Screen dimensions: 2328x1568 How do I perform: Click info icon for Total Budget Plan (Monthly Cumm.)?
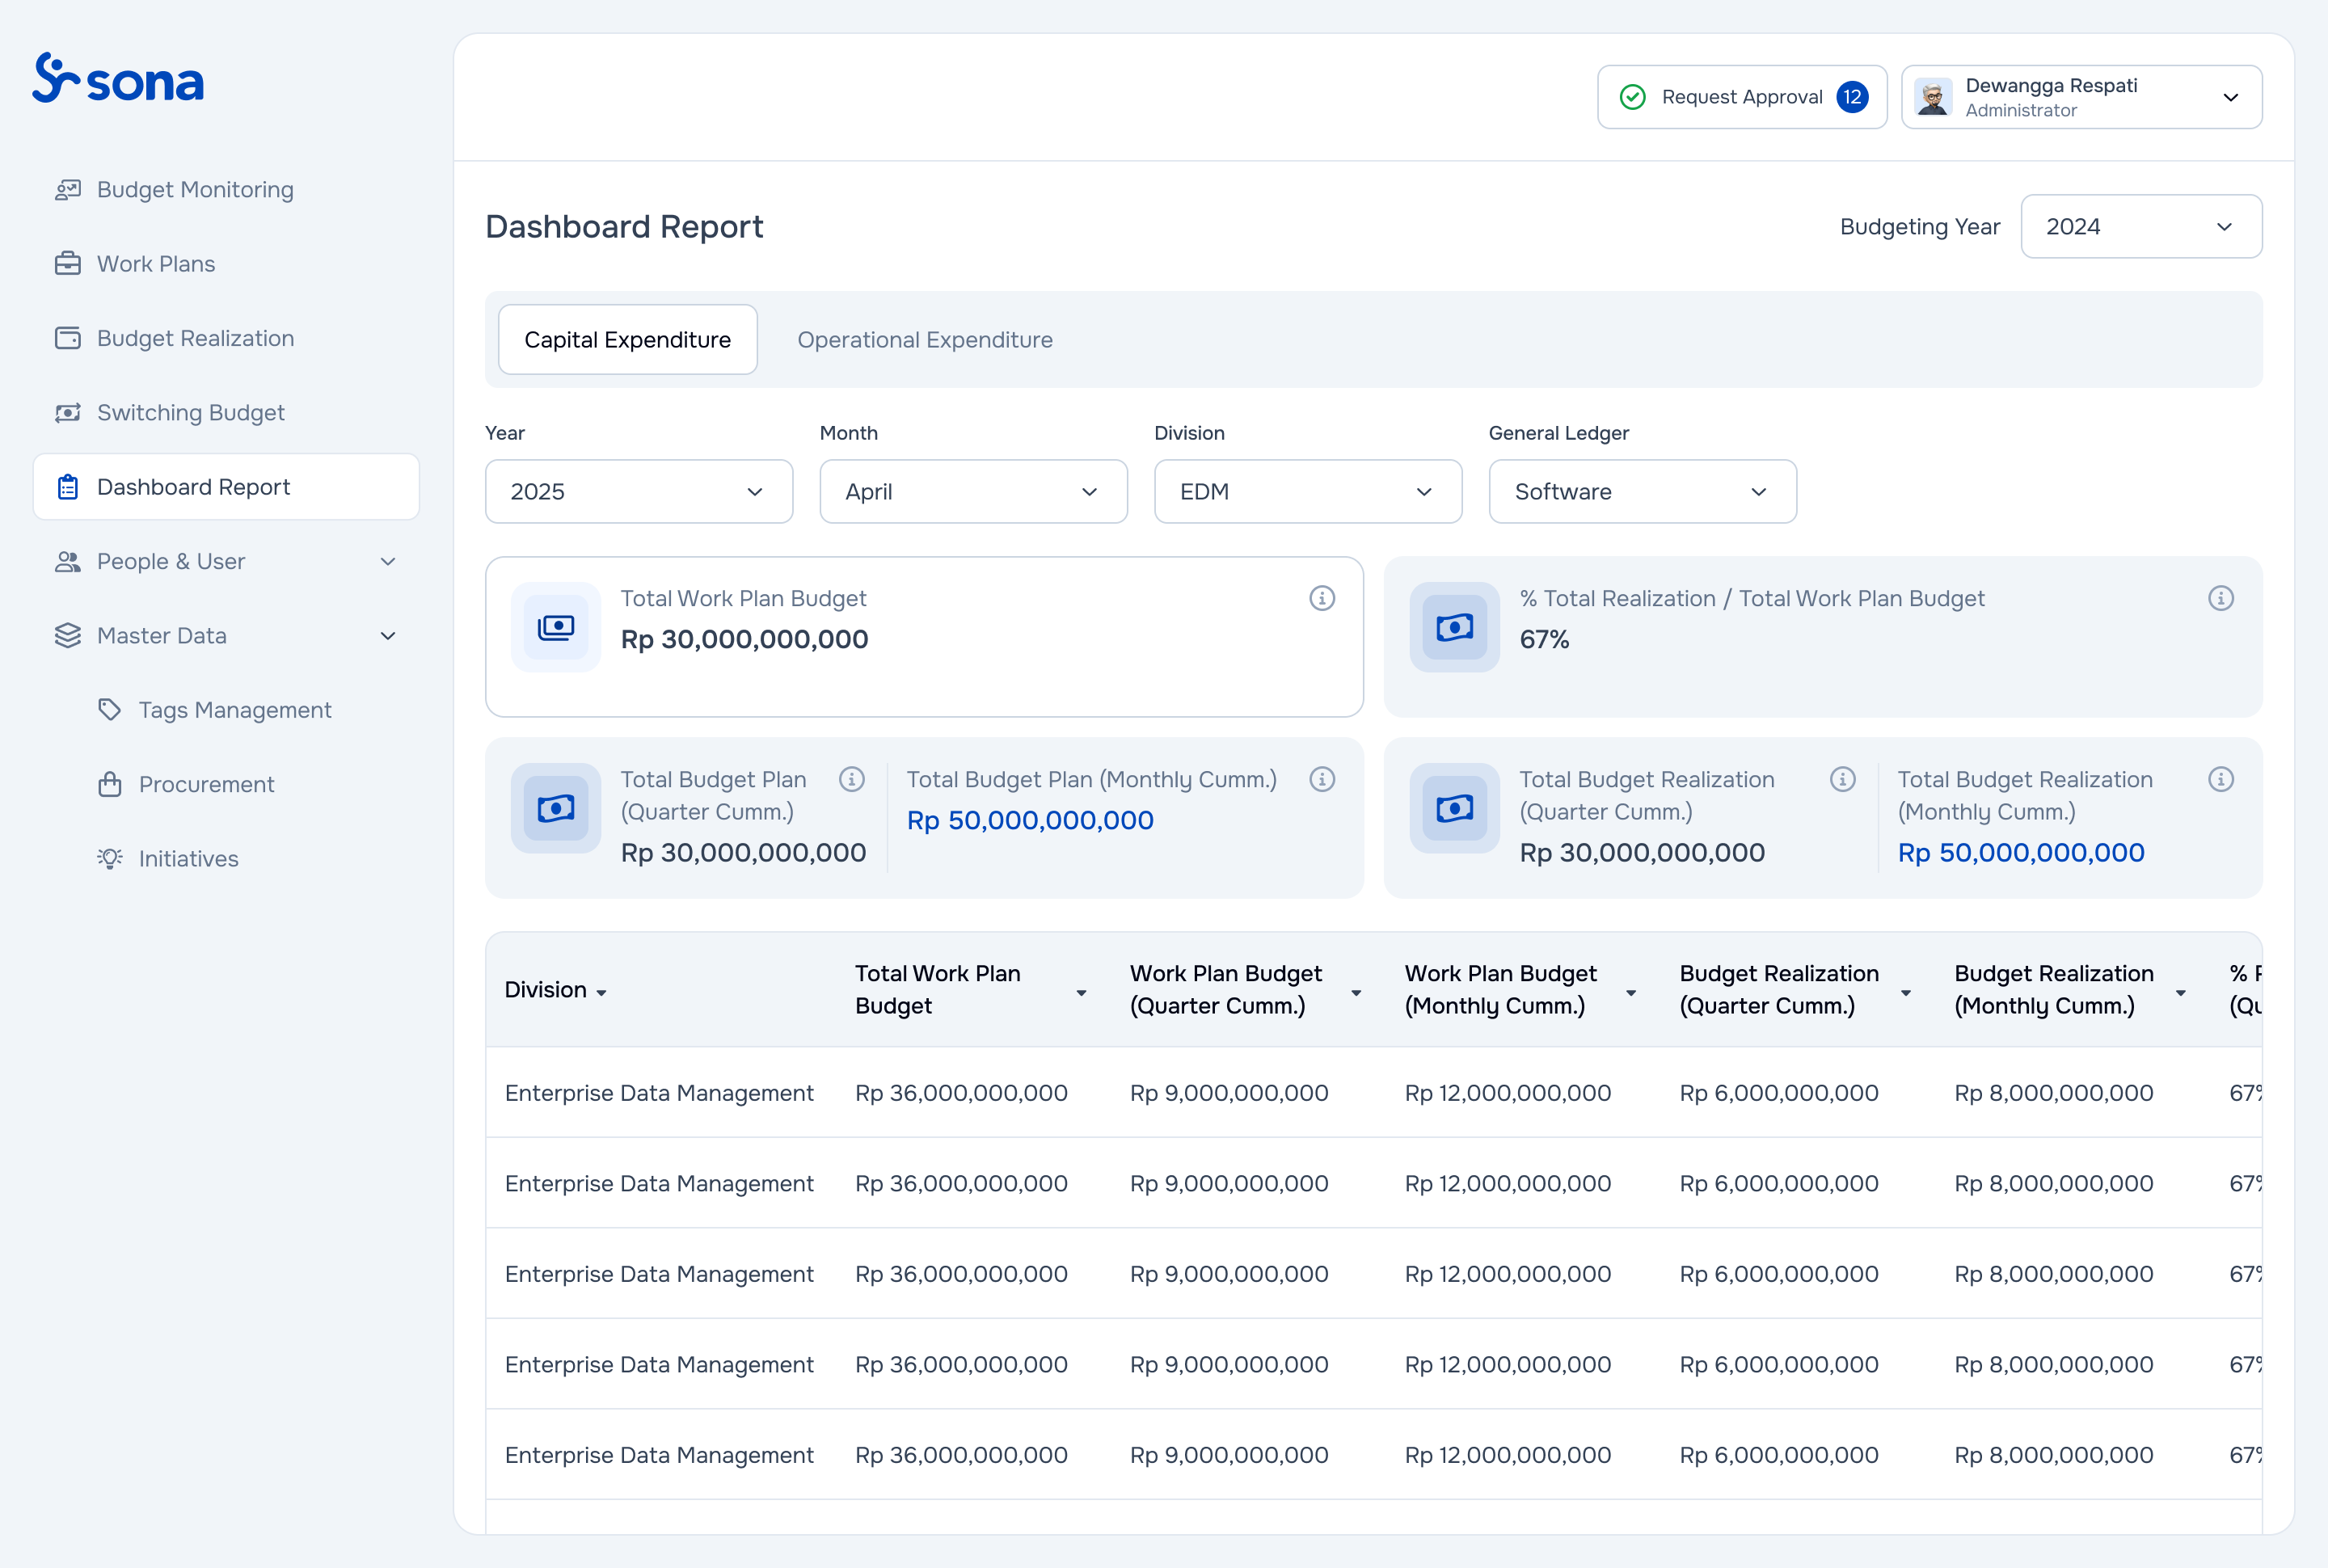(1322, 779)
